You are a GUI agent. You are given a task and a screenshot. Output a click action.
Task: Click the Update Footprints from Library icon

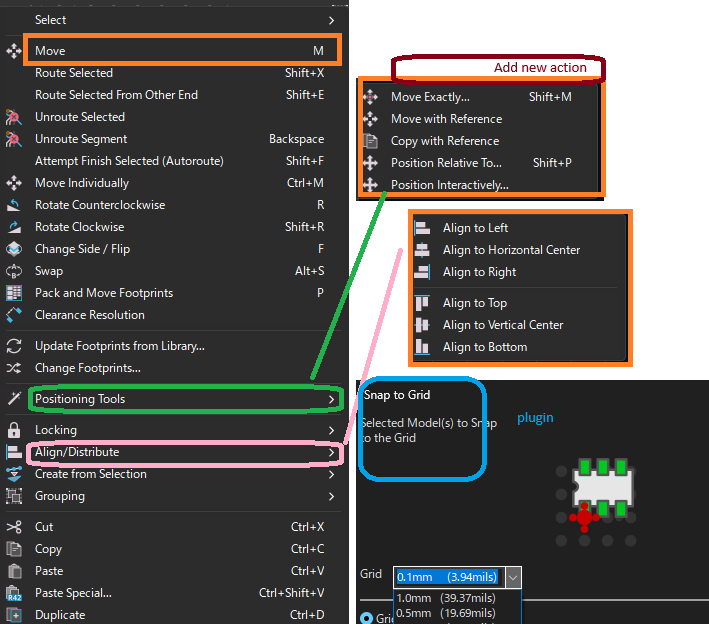pos(14,346)
